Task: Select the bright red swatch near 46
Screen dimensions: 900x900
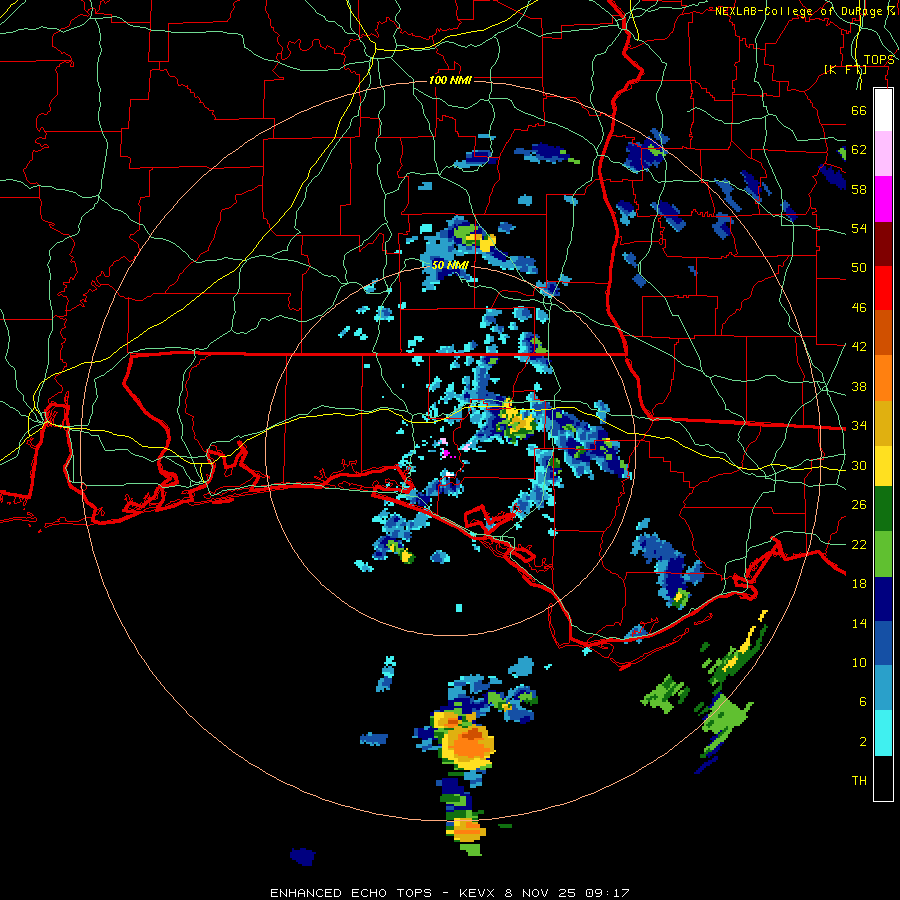Action: pos(883,288)
